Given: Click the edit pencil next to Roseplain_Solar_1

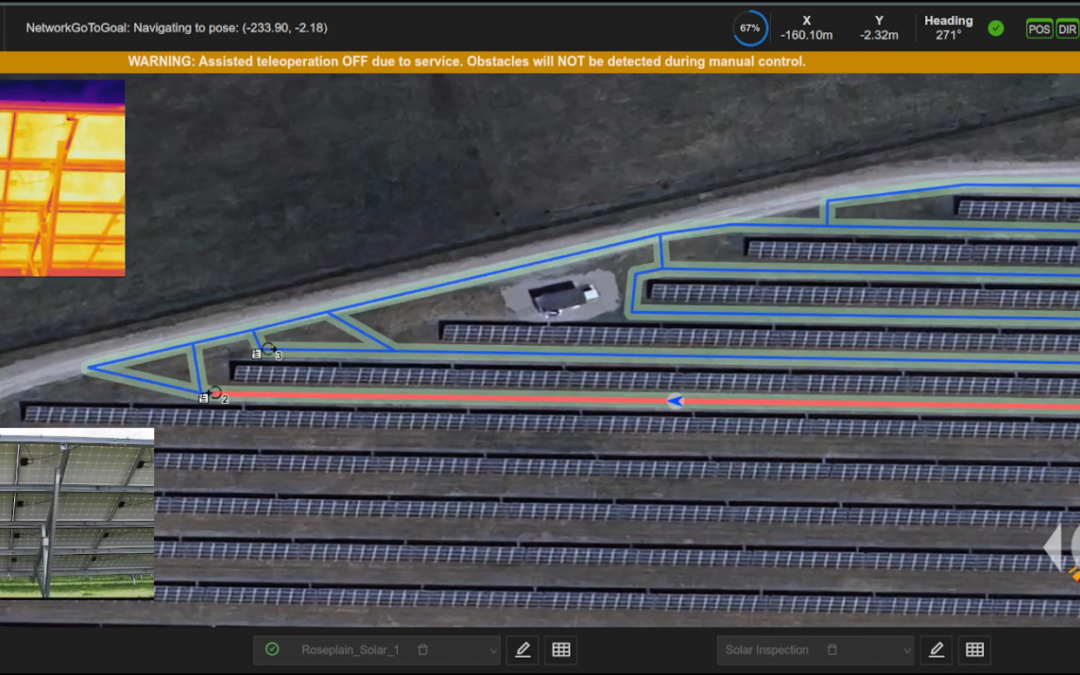Looking at the screenshot, I should click(522, 650).
